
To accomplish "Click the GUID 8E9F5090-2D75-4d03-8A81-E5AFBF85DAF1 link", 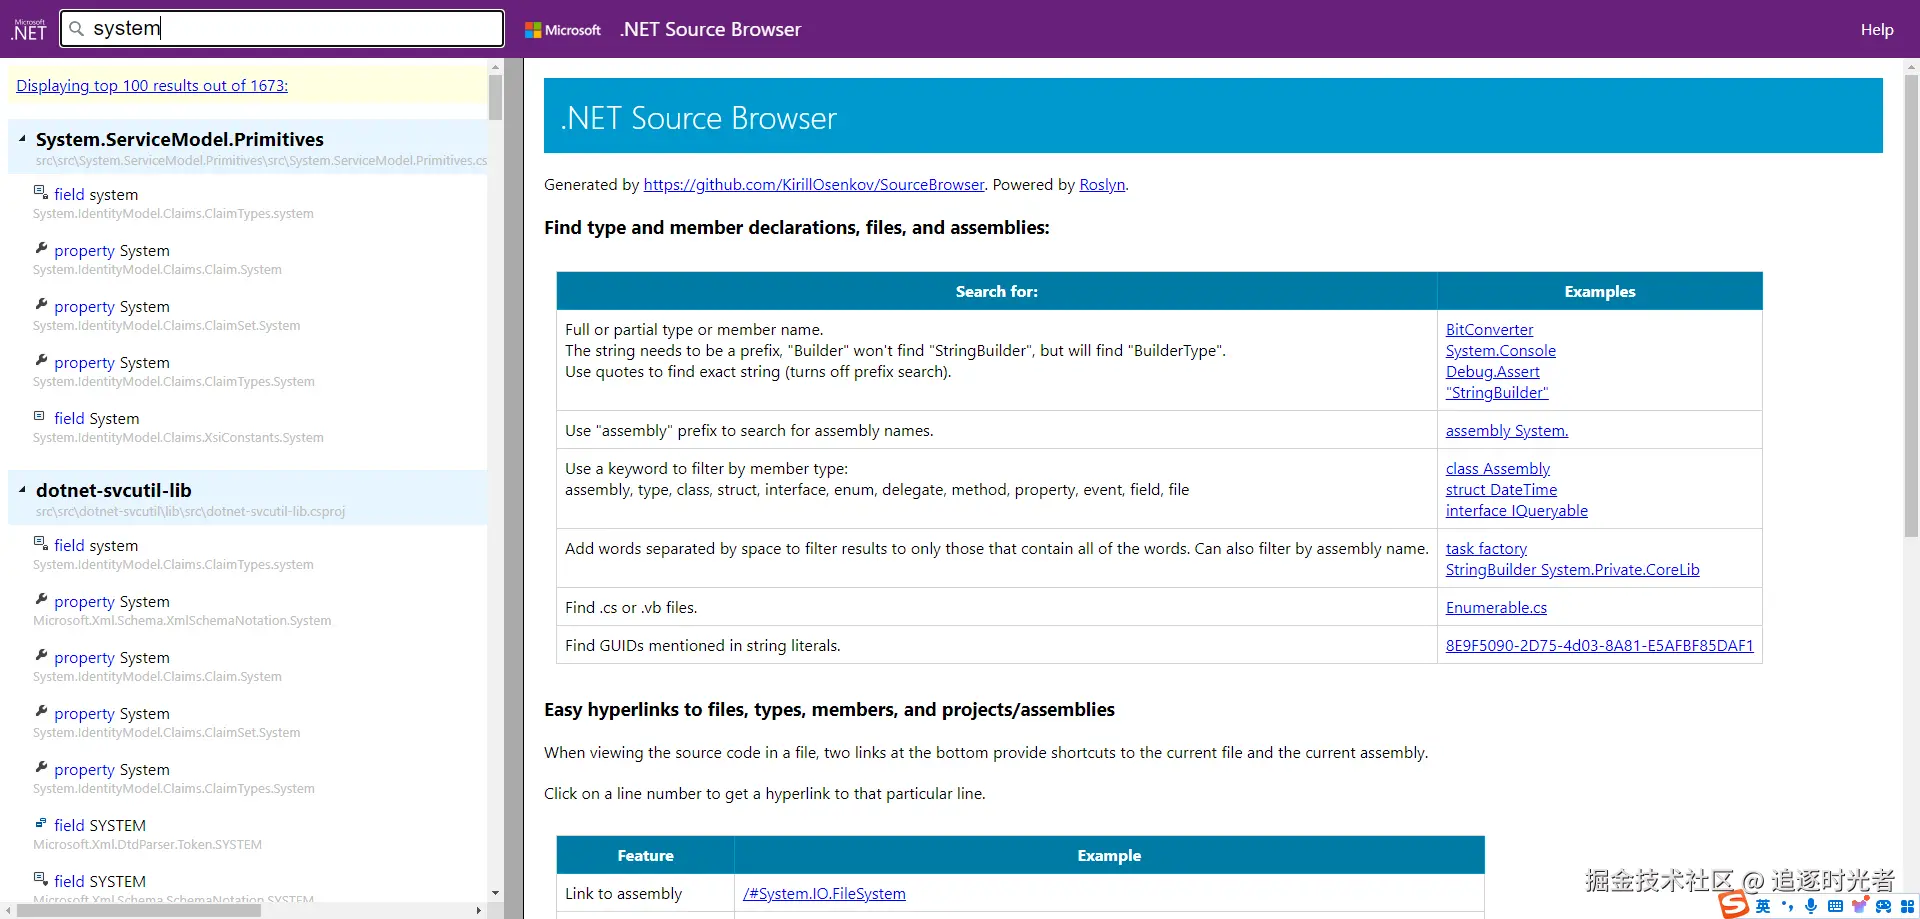I will tap(1600, 646).
